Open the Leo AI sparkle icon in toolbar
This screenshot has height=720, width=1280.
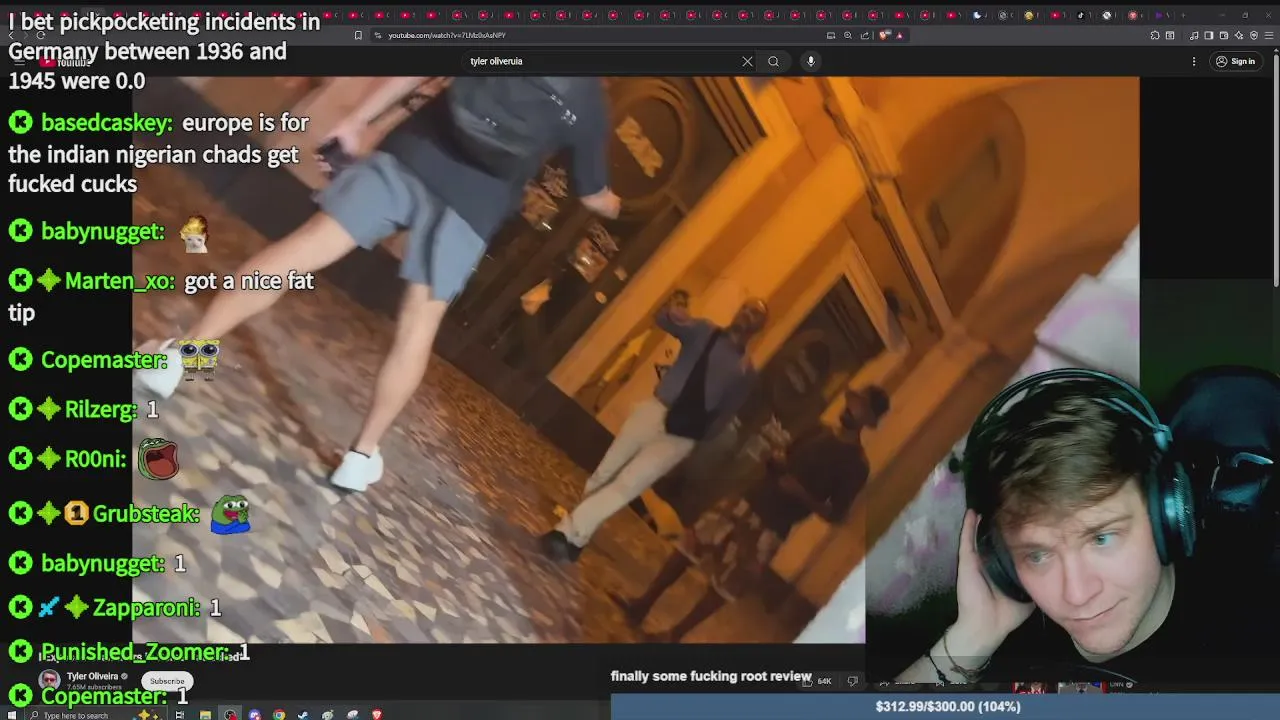pos(1238,35)
